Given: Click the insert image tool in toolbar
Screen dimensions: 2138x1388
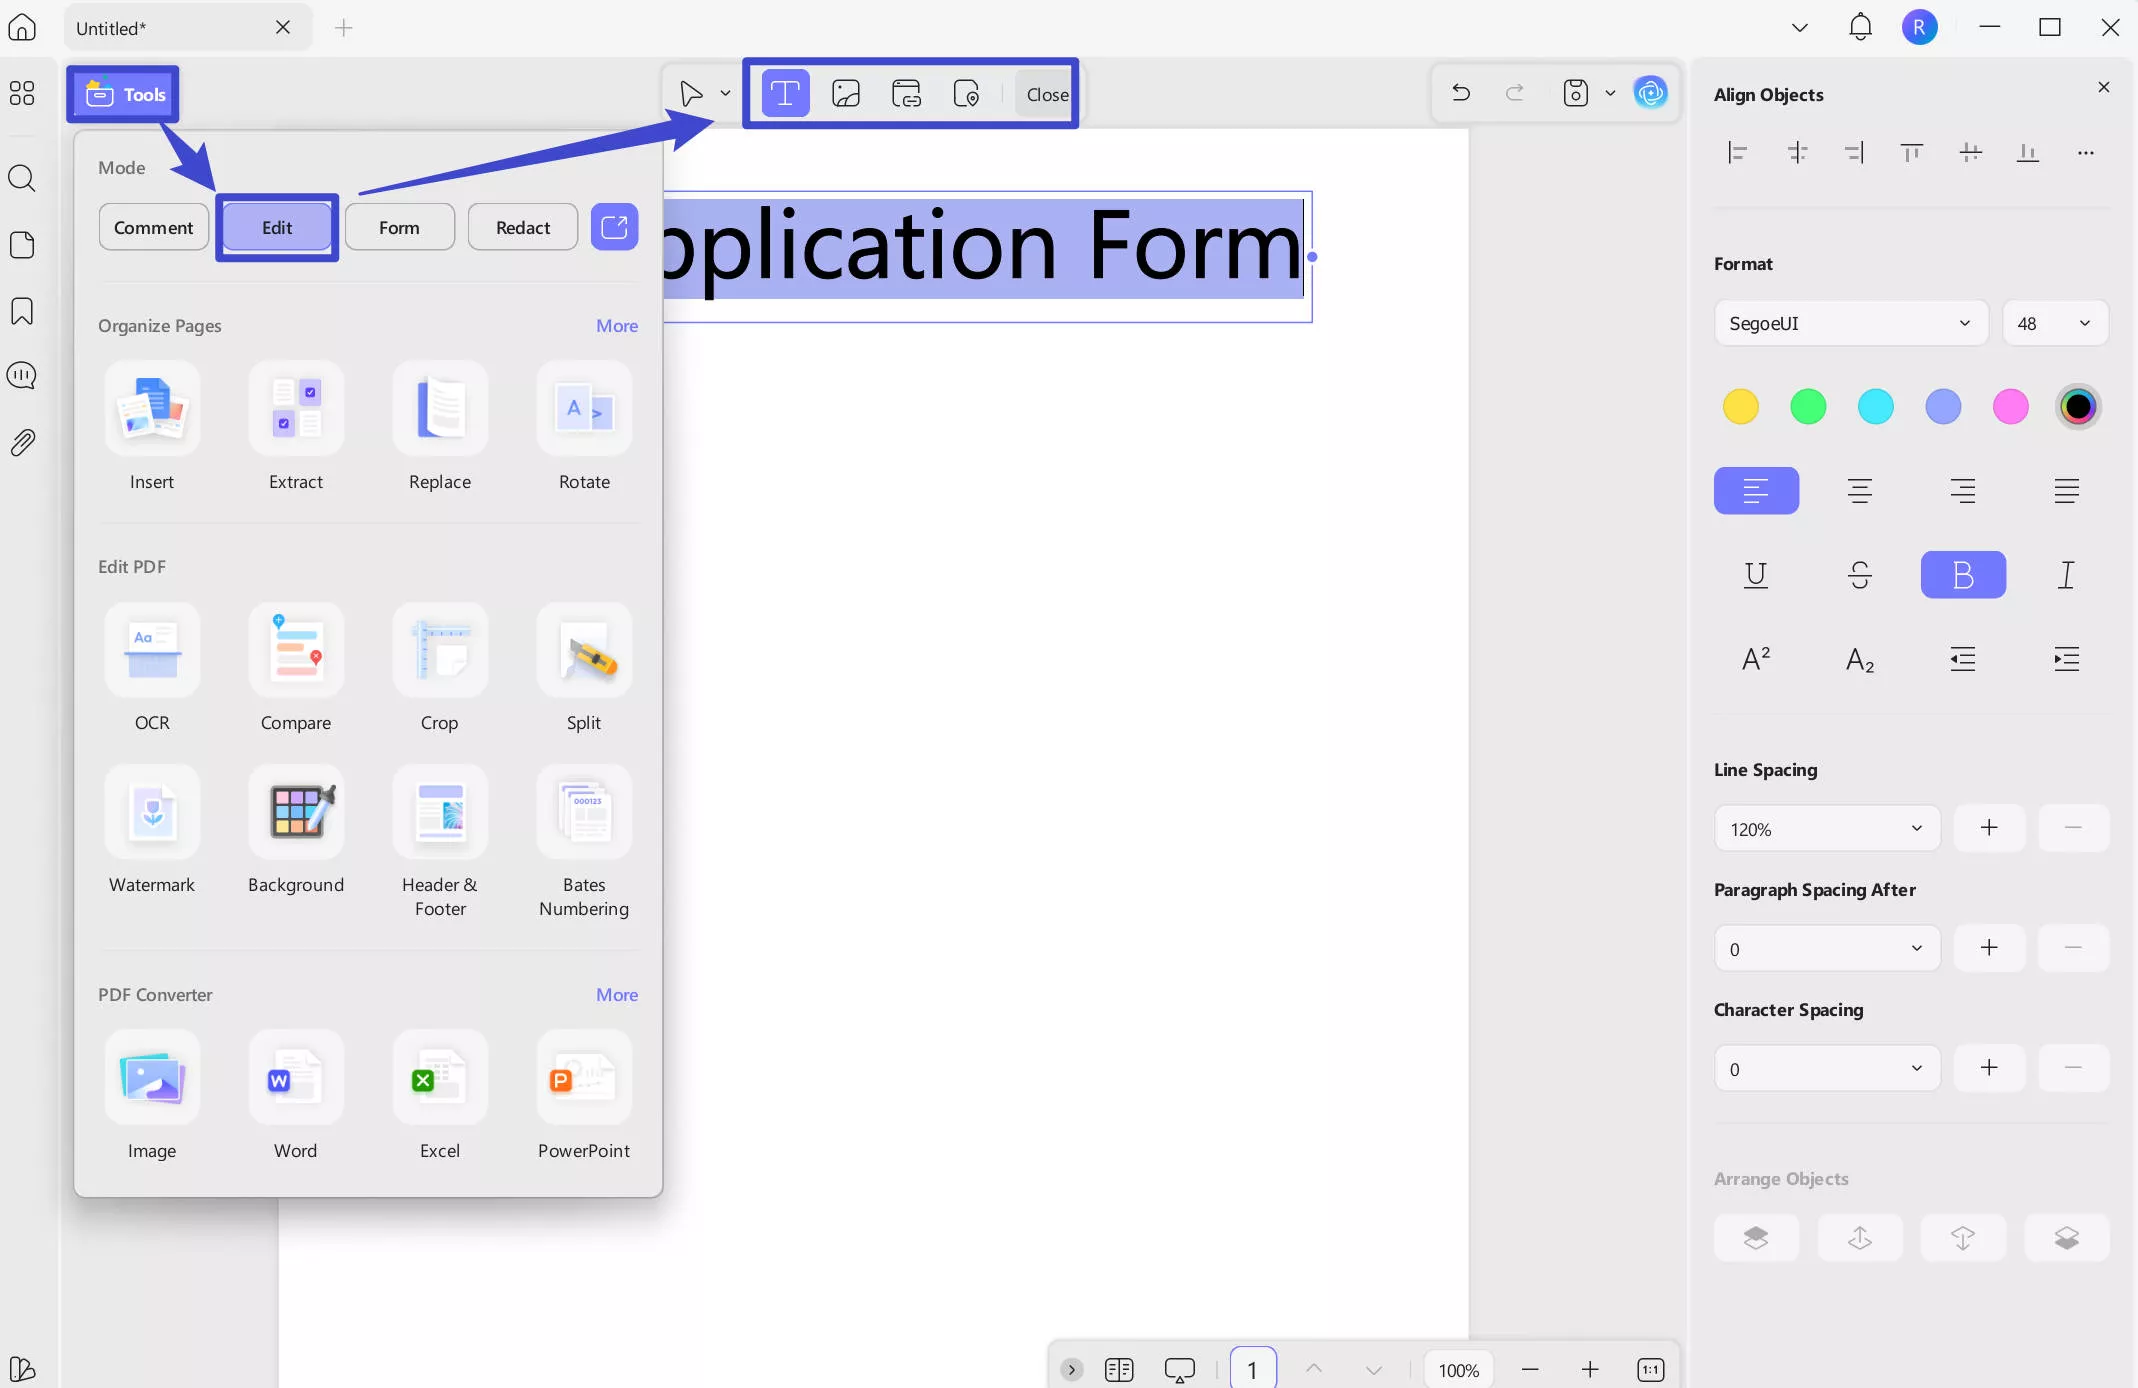Looking at the screenshot, I should click(846, 94).
